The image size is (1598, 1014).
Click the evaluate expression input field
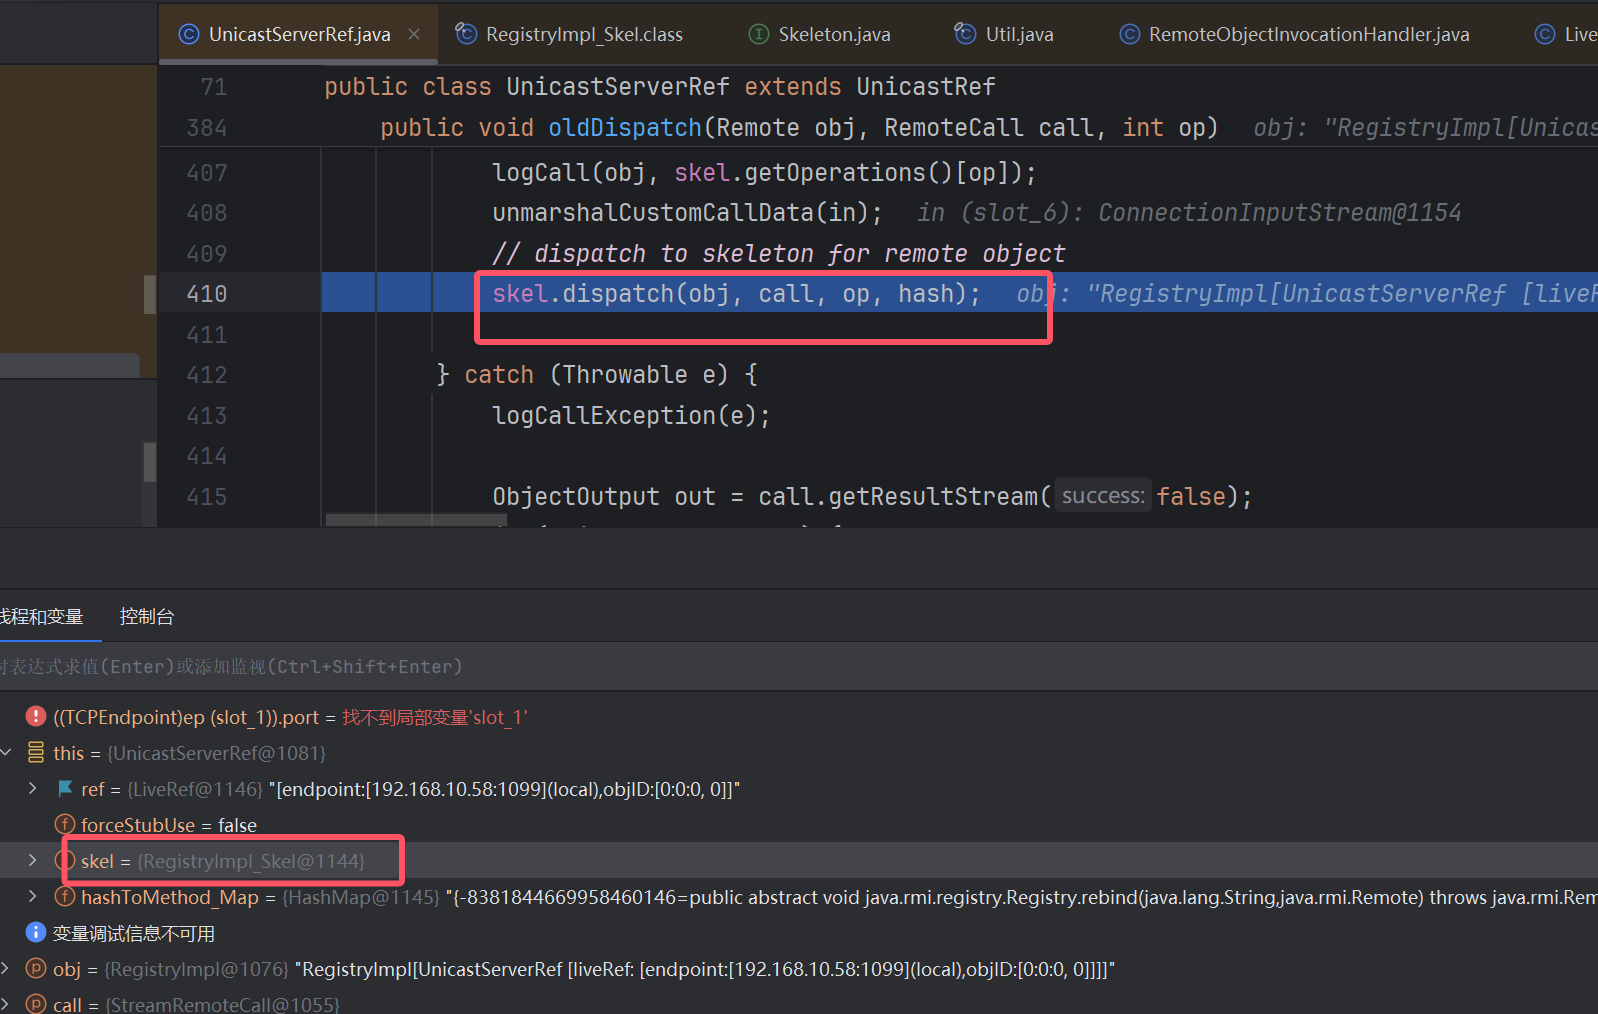click(700, 667)
